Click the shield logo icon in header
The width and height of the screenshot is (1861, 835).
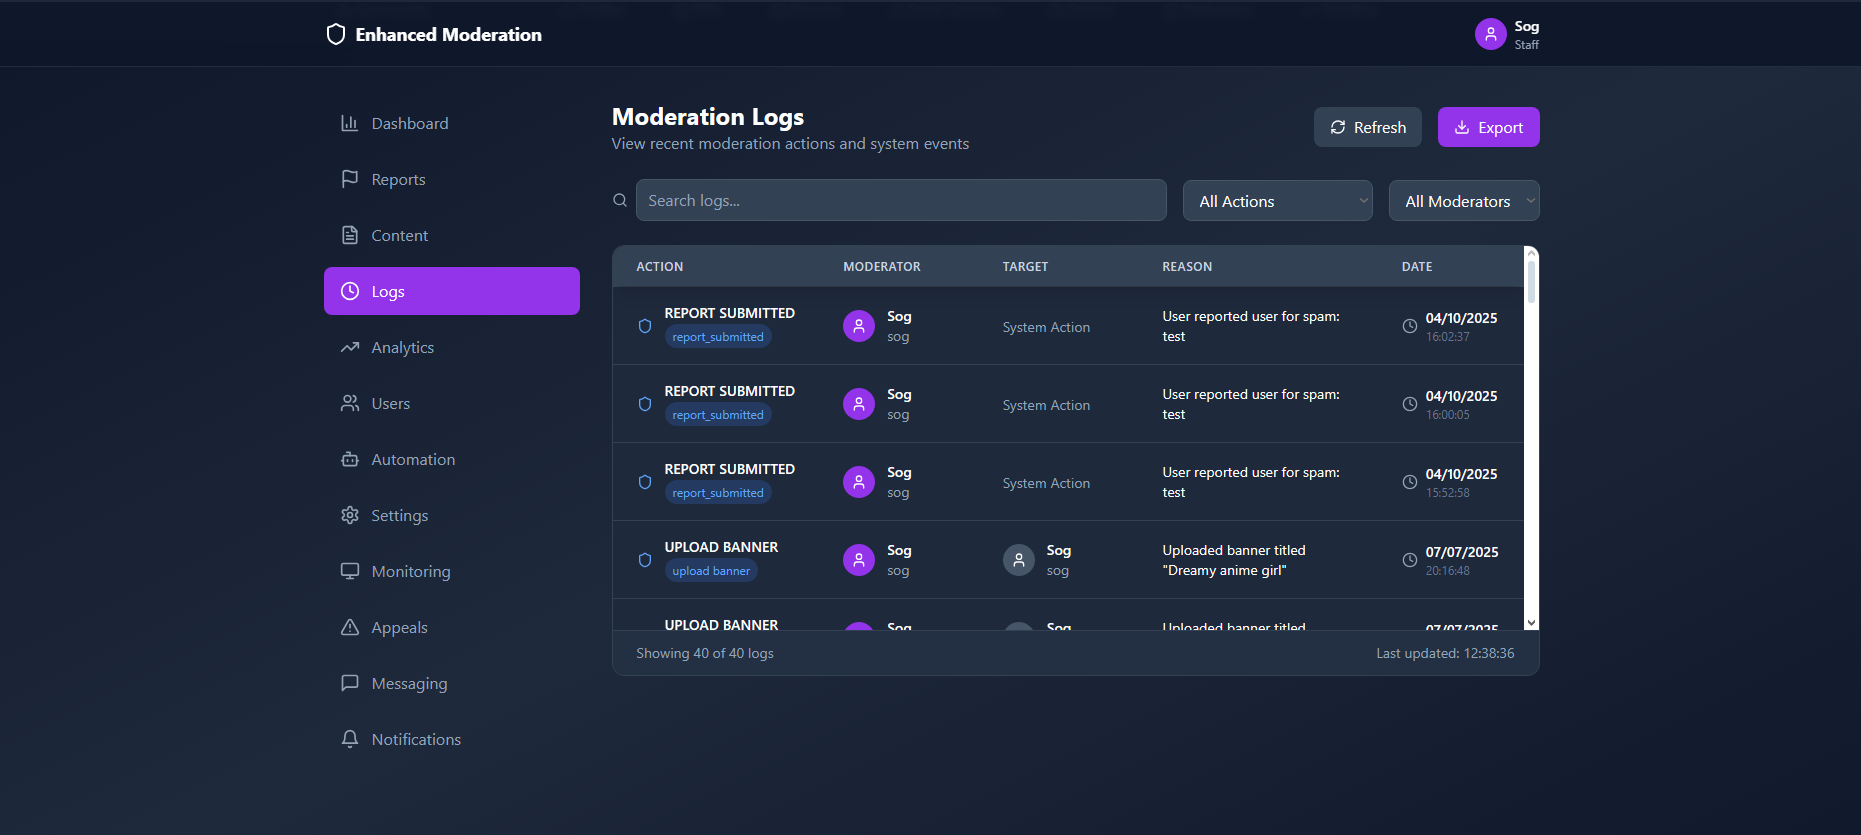click(x=336, y=34)
